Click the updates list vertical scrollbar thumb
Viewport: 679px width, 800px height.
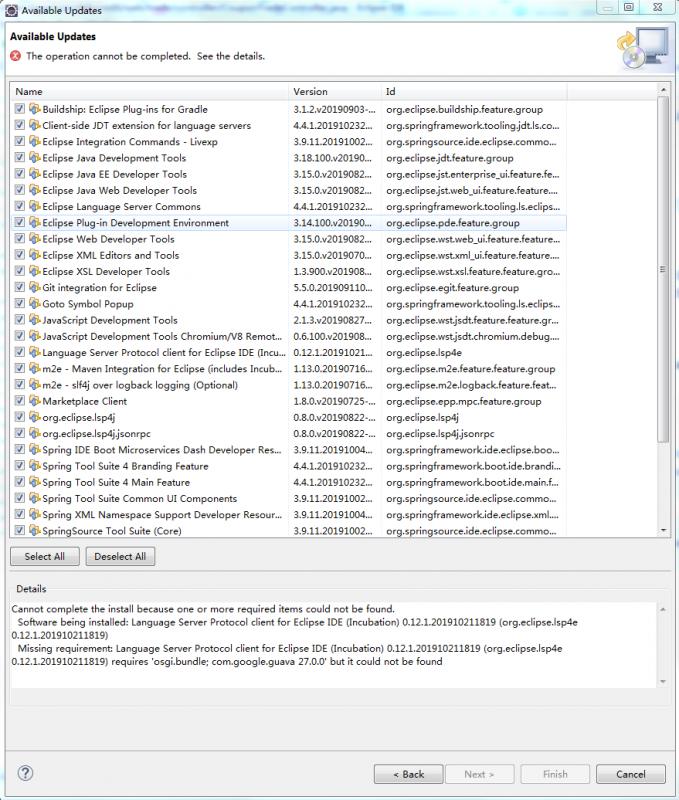tap(663, 269)
